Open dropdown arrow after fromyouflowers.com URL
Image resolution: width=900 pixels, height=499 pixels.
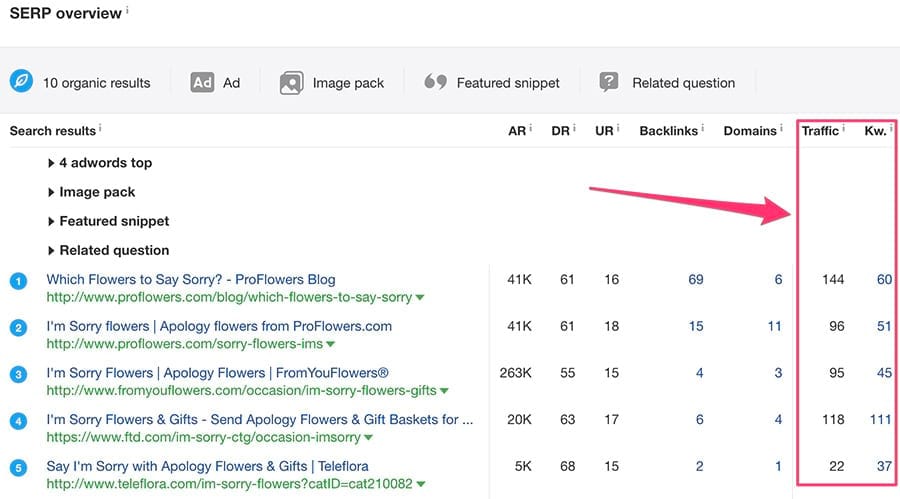tap(444, 391)
